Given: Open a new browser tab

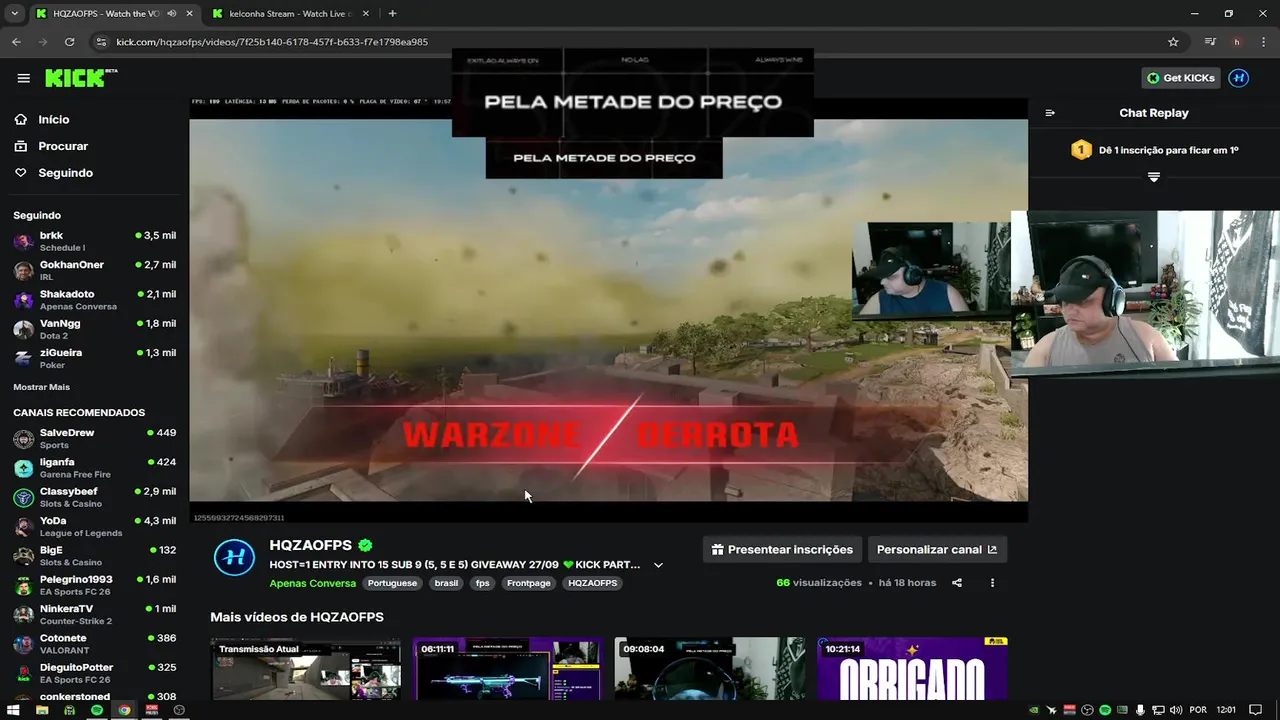Looking at the screenshot, I should 392,14.
